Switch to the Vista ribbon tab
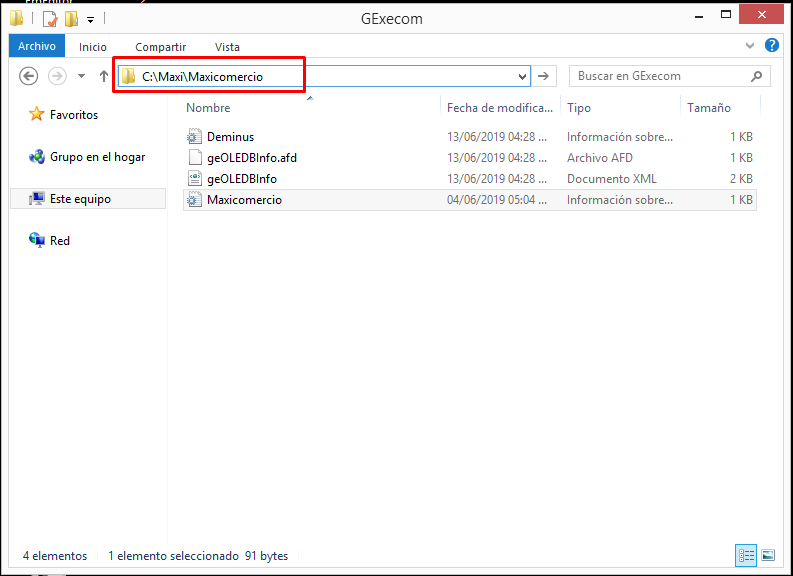 (x=227, y=47)
